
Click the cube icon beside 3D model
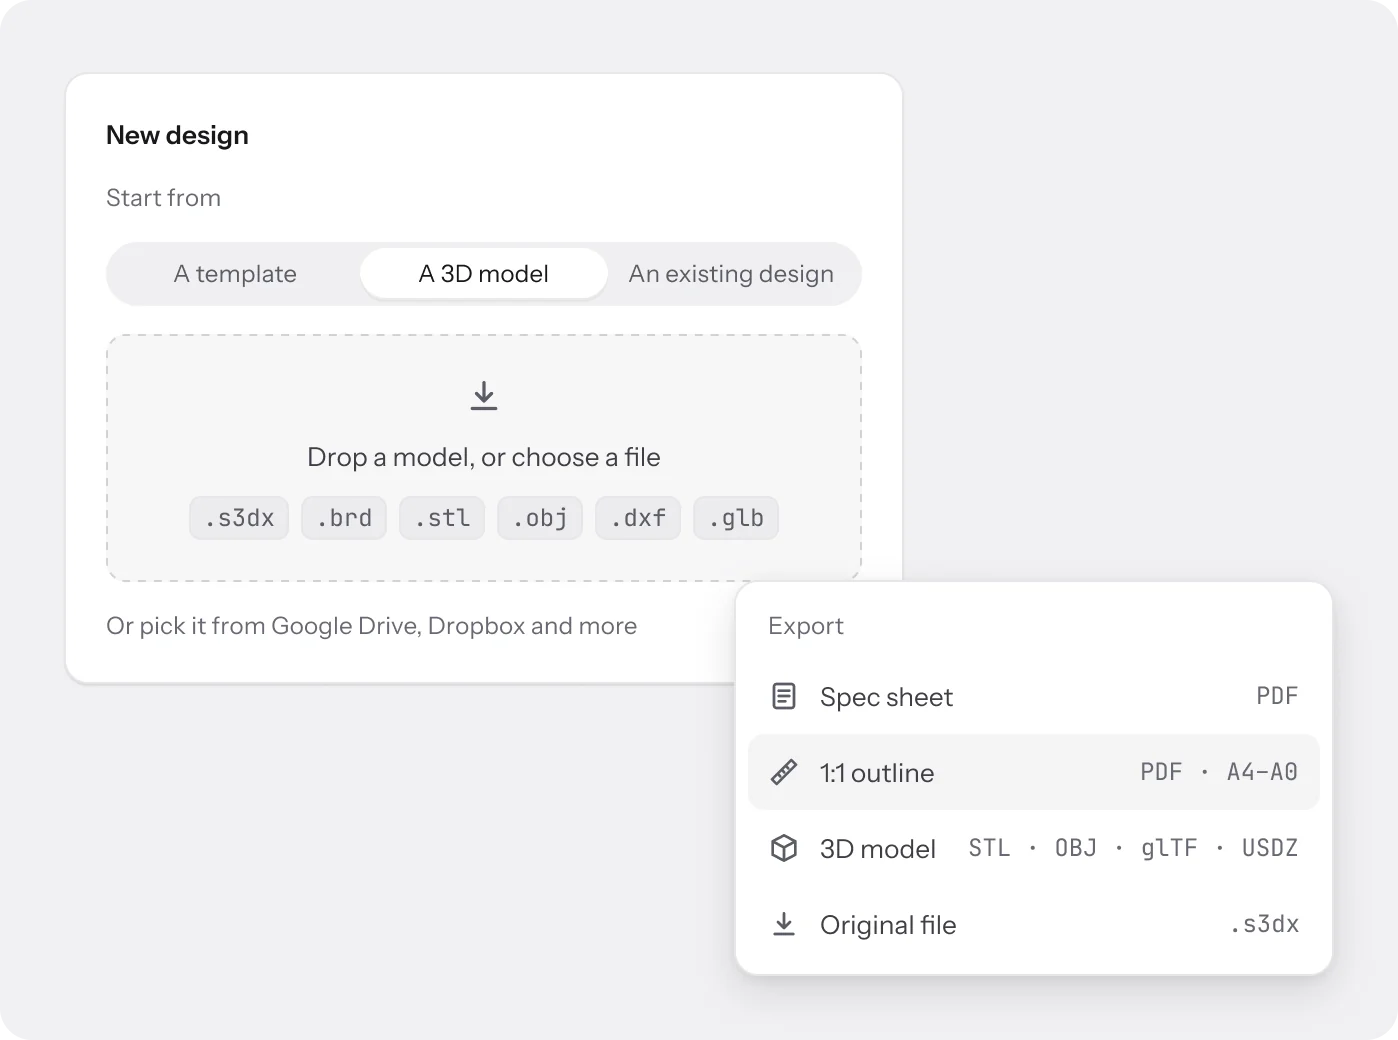(x=784, y=848)
